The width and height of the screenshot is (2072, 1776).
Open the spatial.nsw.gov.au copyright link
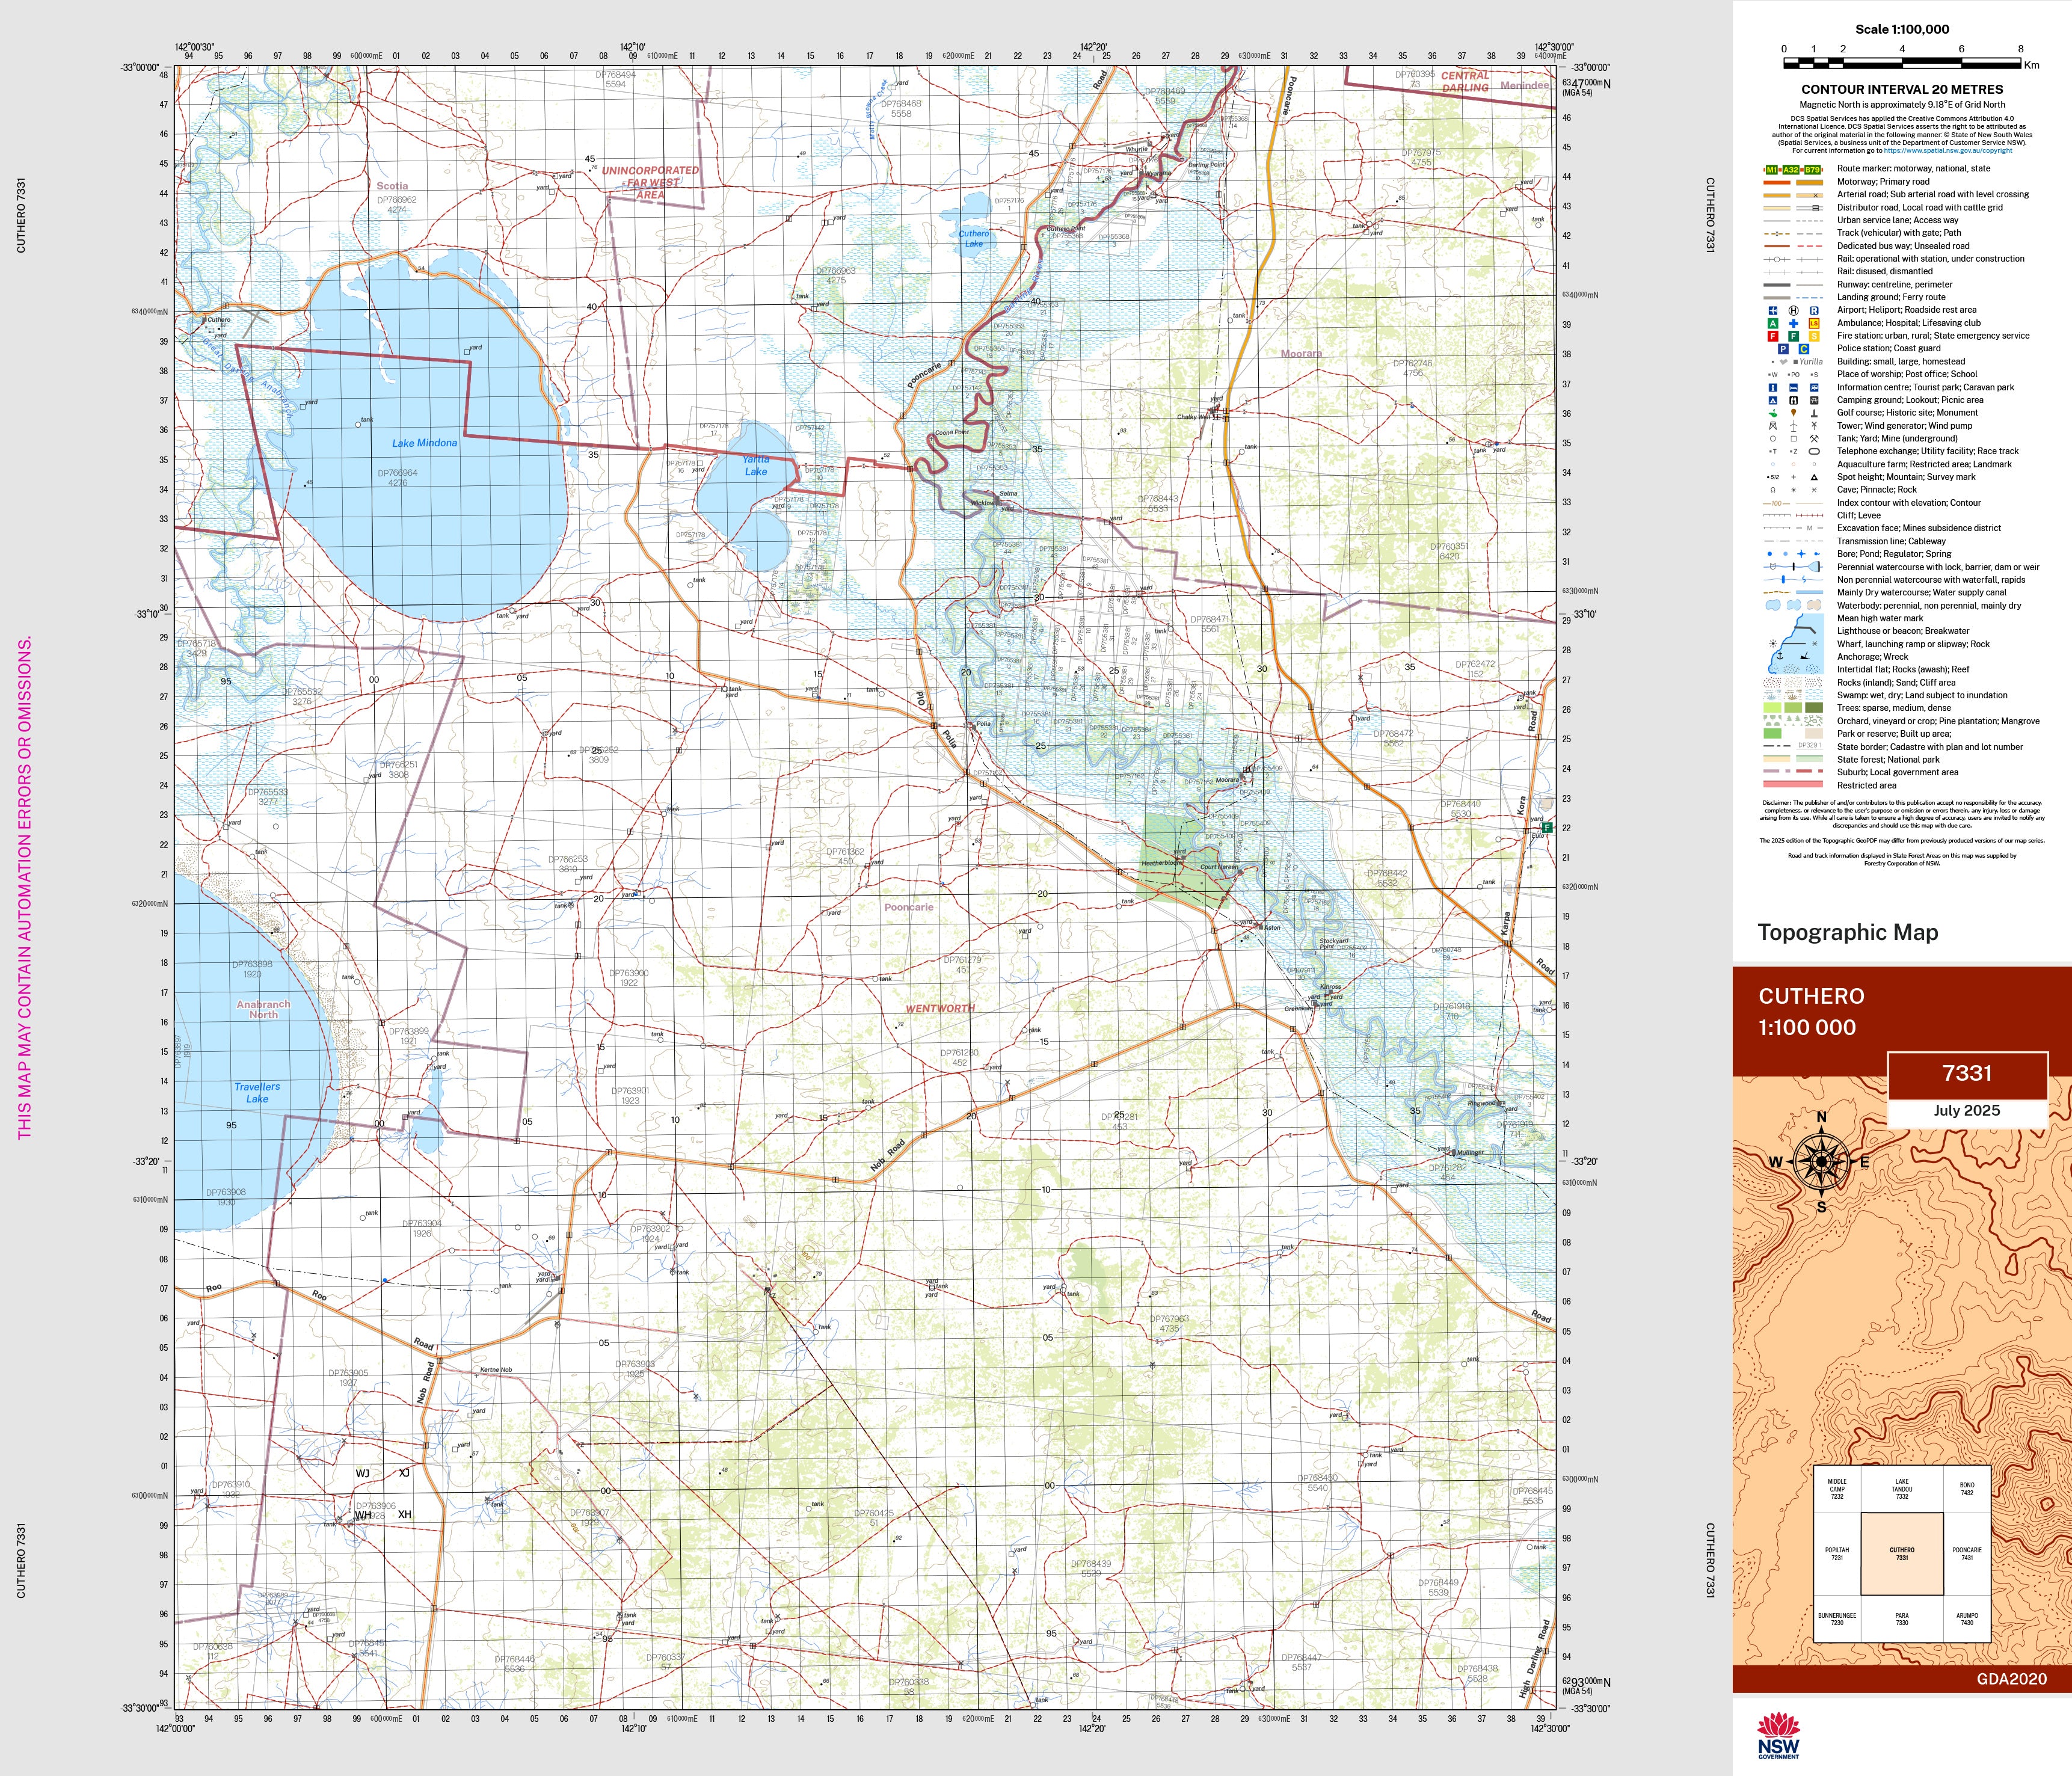coord(1948,151)
